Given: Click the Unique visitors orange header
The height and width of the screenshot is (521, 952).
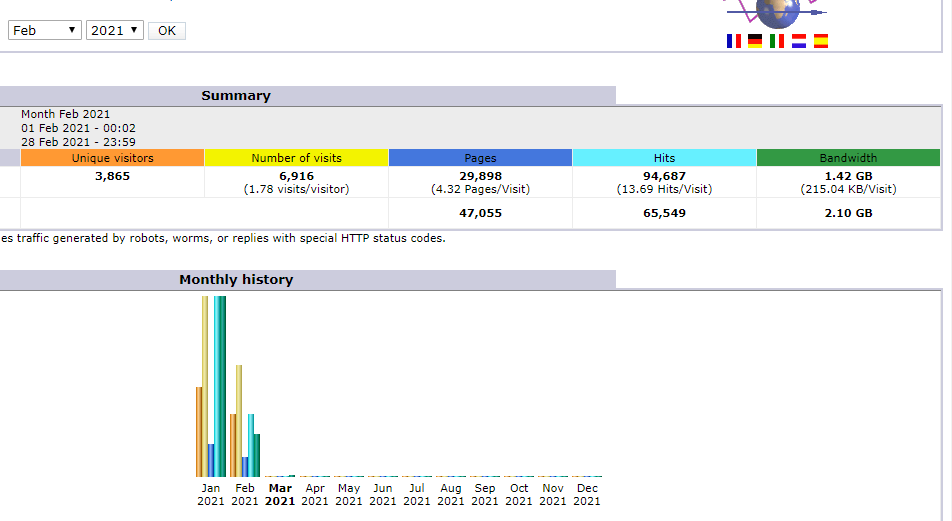Looking at the screenshot, I should pos(112,158).
